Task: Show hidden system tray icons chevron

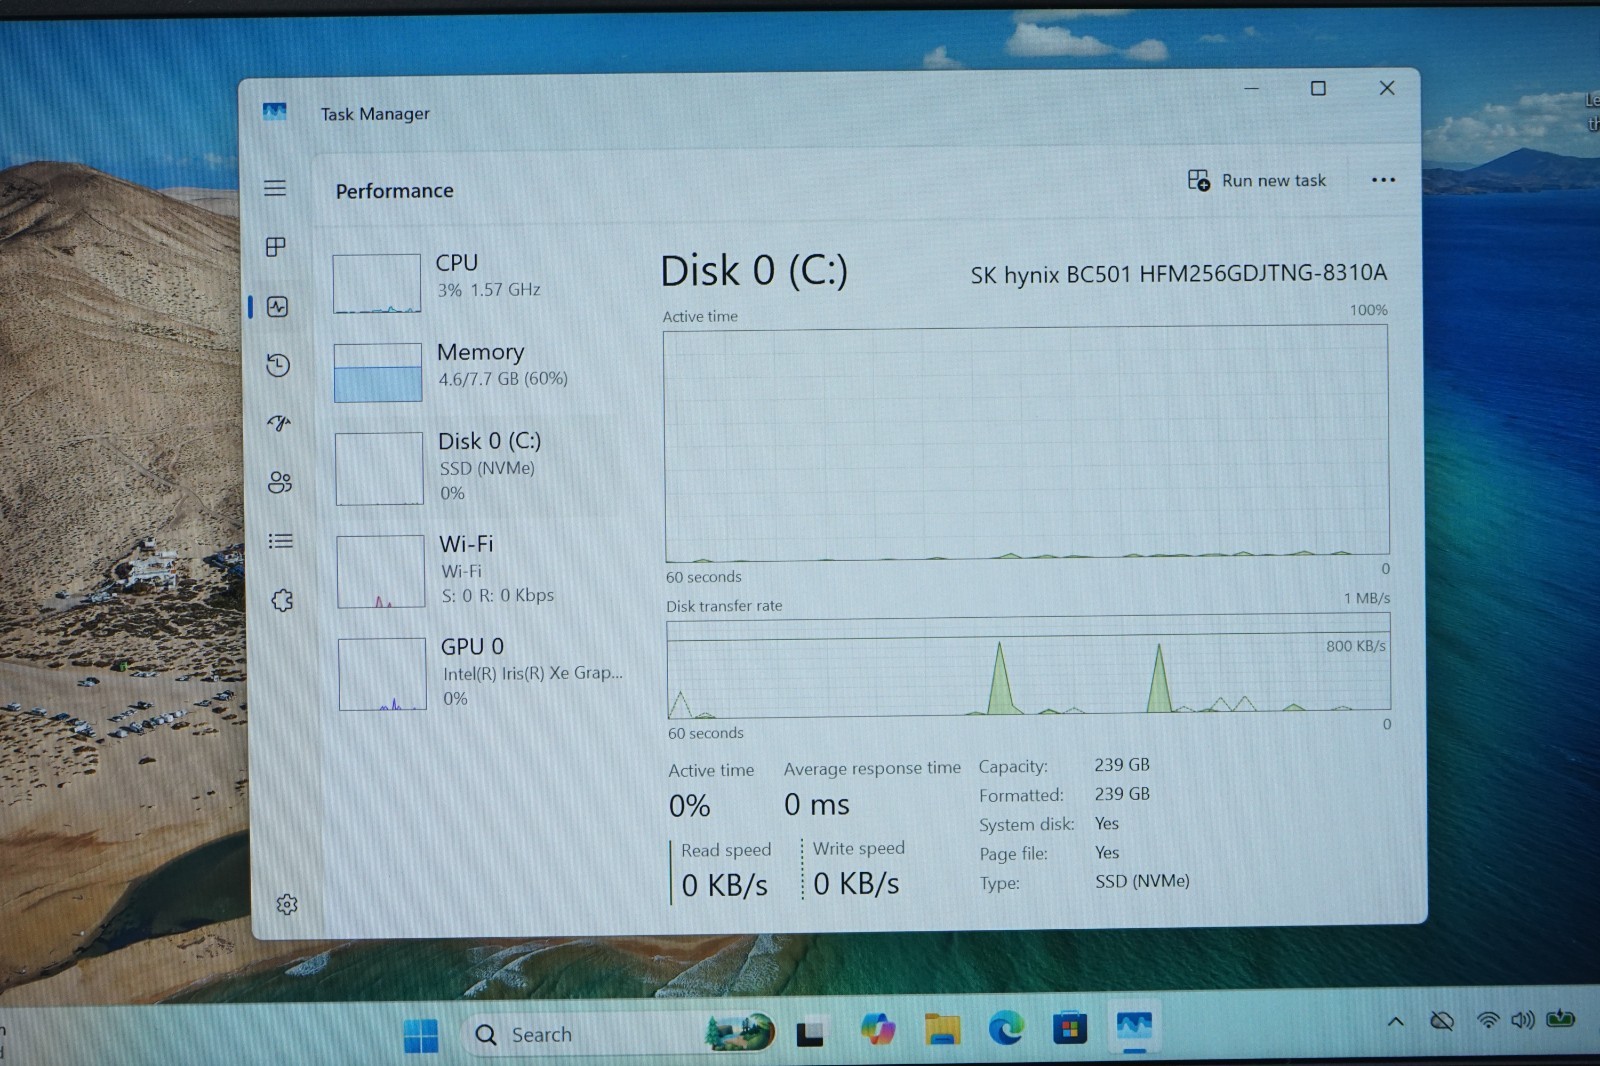Action: pos(1395,1022)
